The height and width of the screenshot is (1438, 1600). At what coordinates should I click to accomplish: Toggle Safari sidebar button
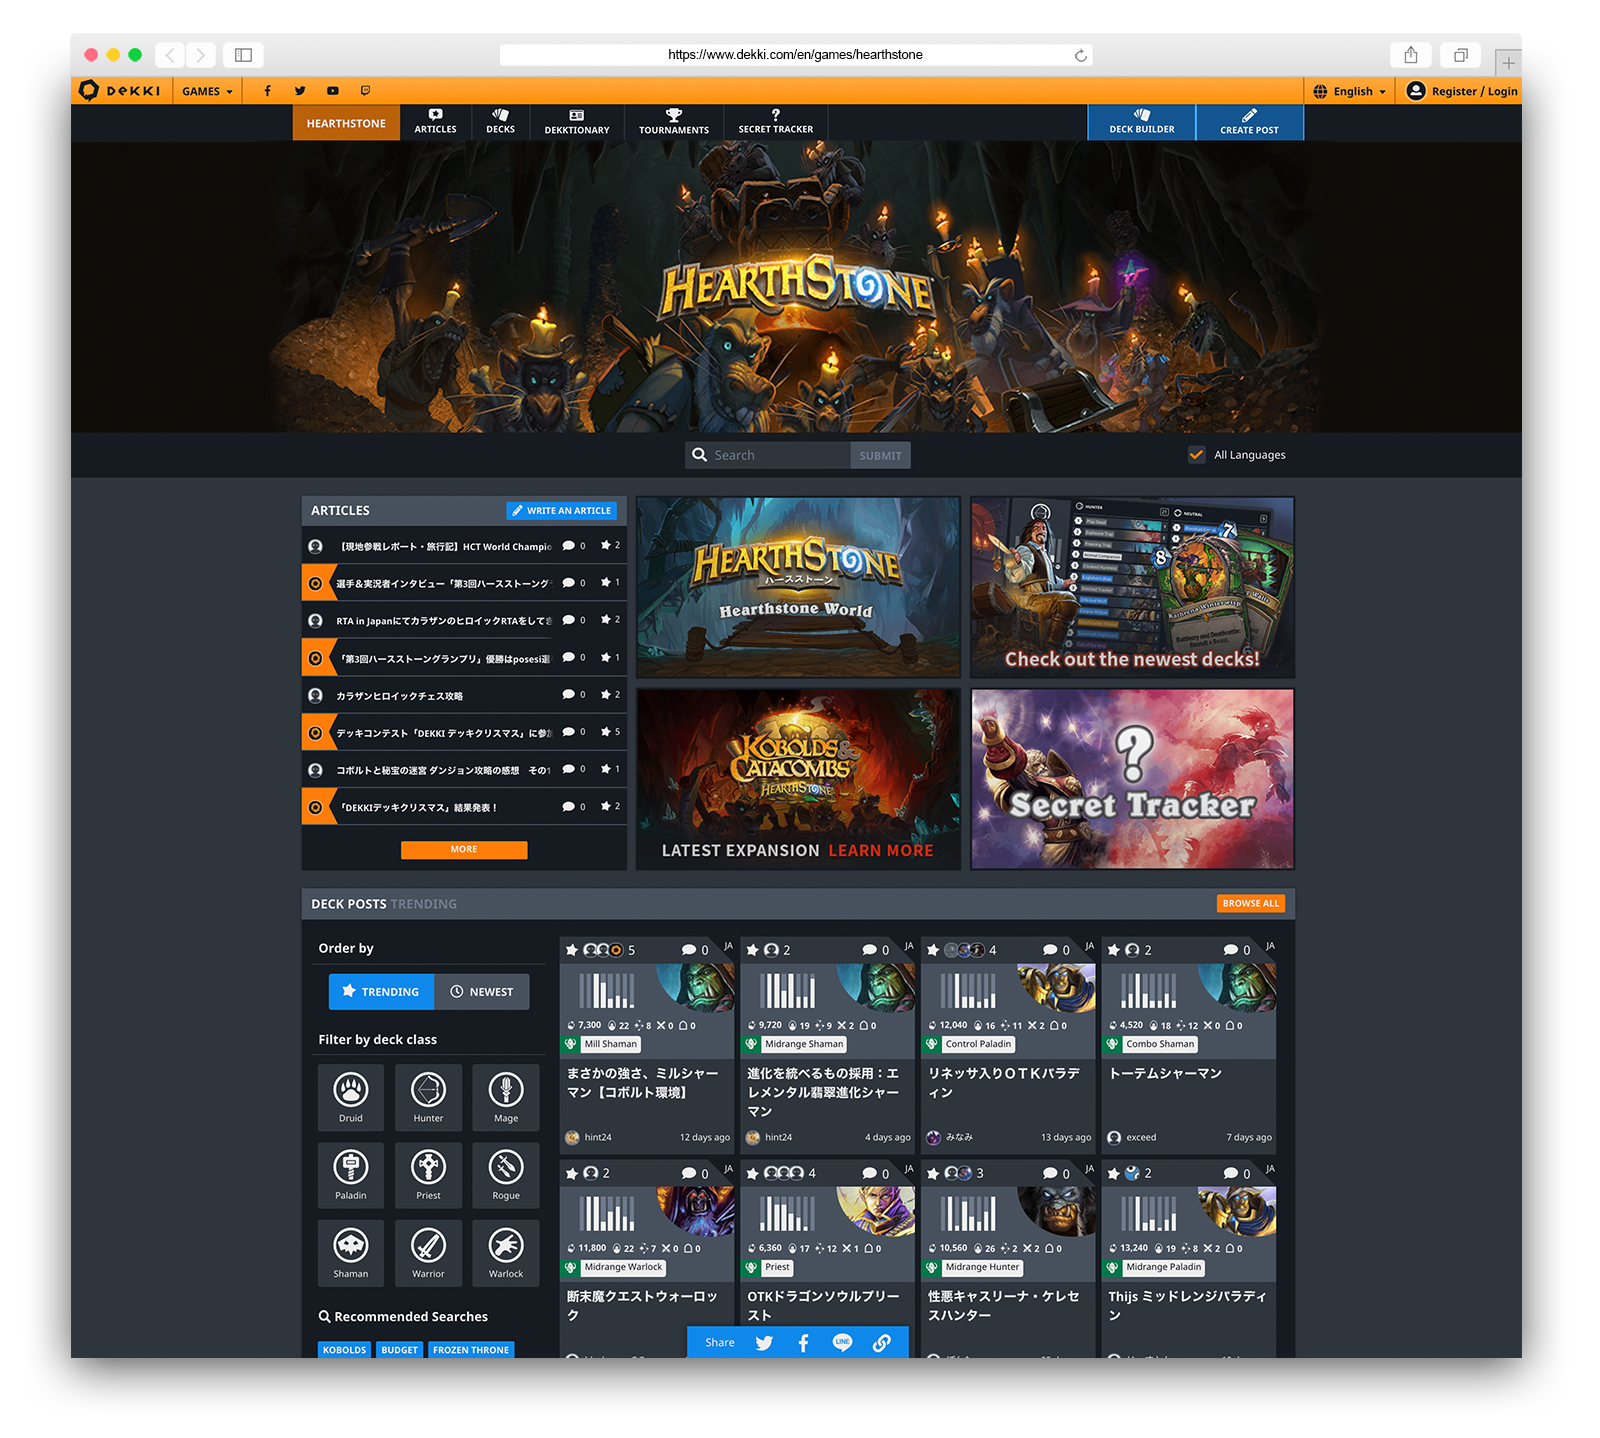(x=243, y=55)
